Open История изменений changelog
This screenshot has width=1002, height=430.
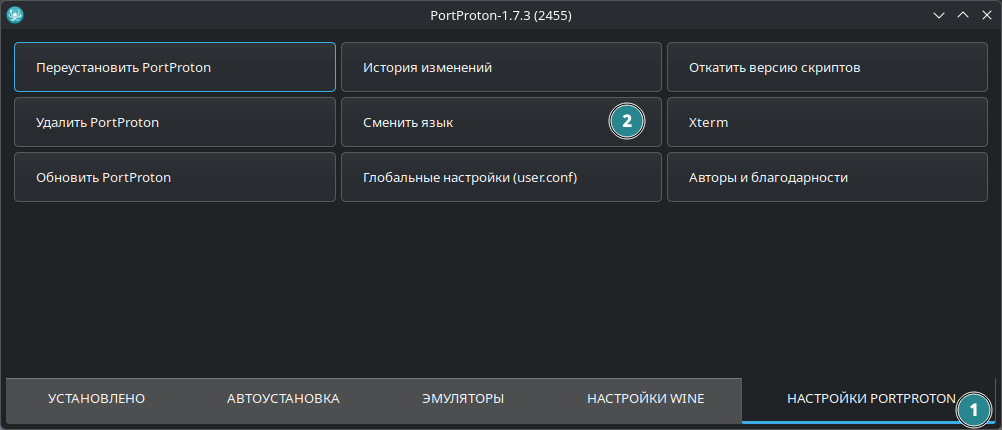(x=501, y=68)
